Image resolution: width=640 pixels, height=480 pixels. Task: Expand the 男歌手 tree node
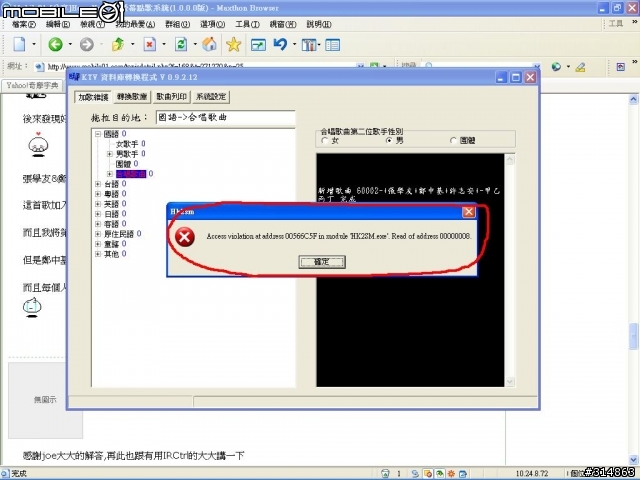pyautogui.click(x=109, y=154)
